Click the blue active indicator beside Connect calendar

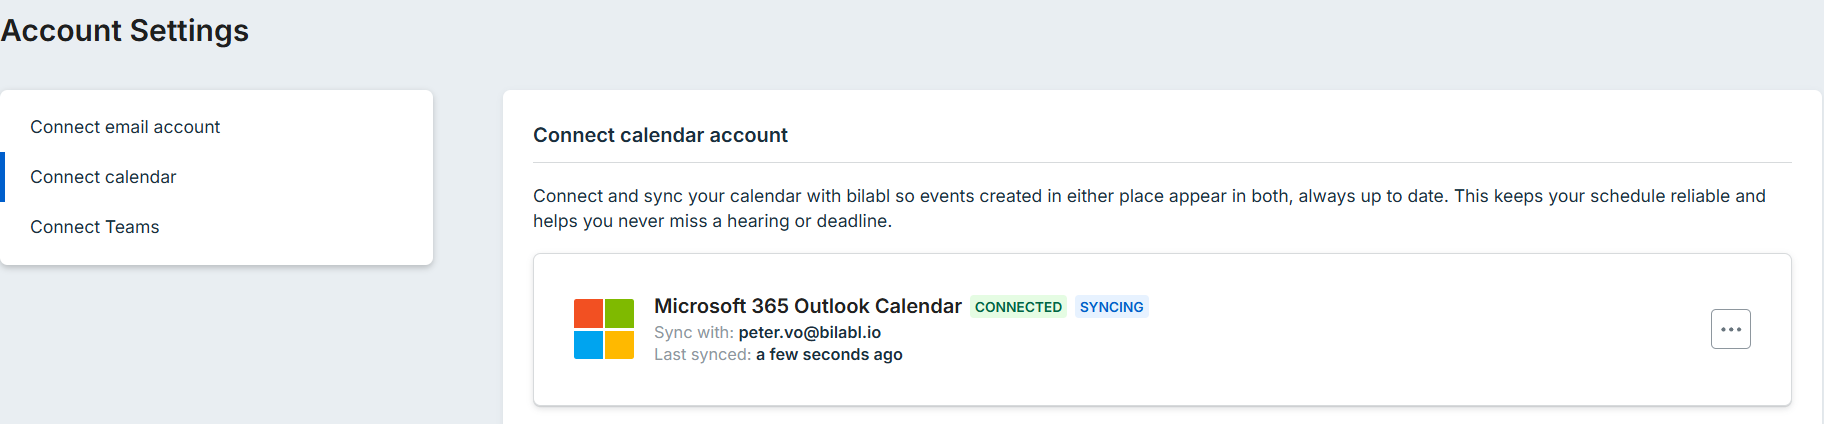pos(3,177)
